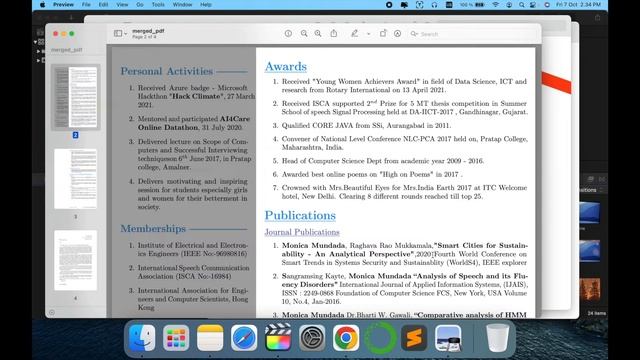
Task: Click the 'Hack Climate' bold text
Action: 197,96
